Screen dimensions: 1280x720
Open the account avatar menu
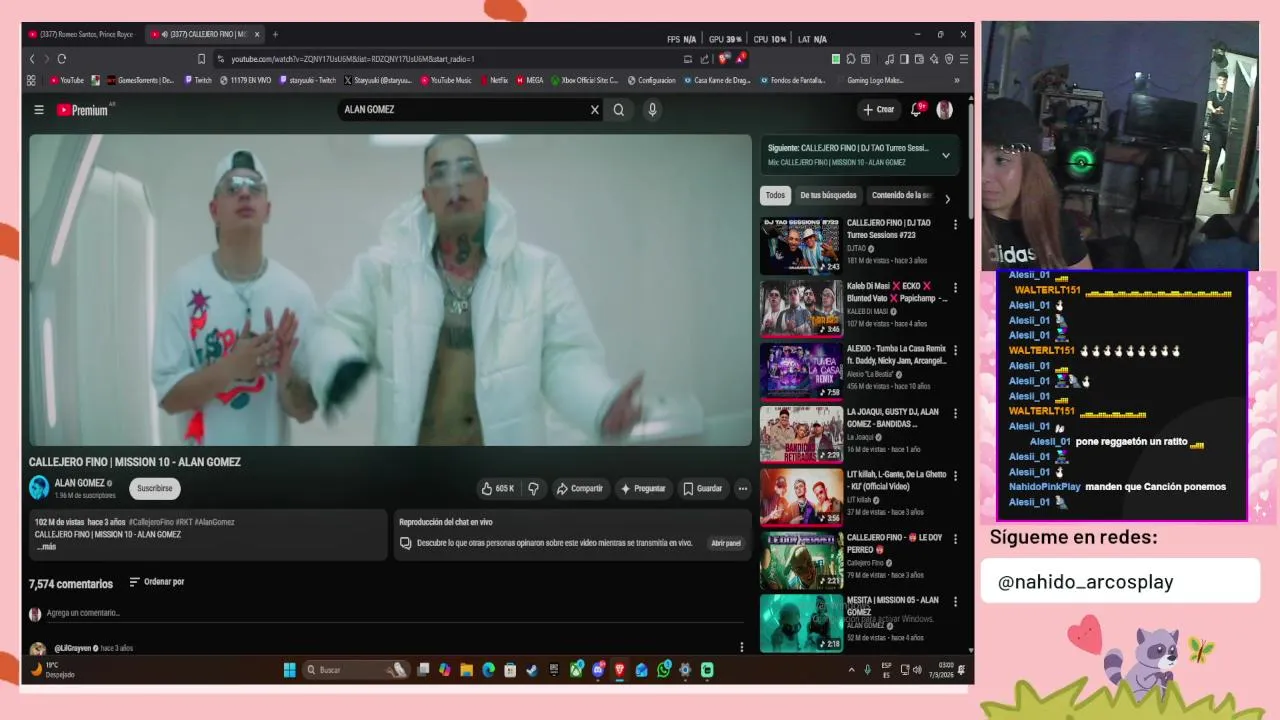pyautogui.click(x=944, y=110)
